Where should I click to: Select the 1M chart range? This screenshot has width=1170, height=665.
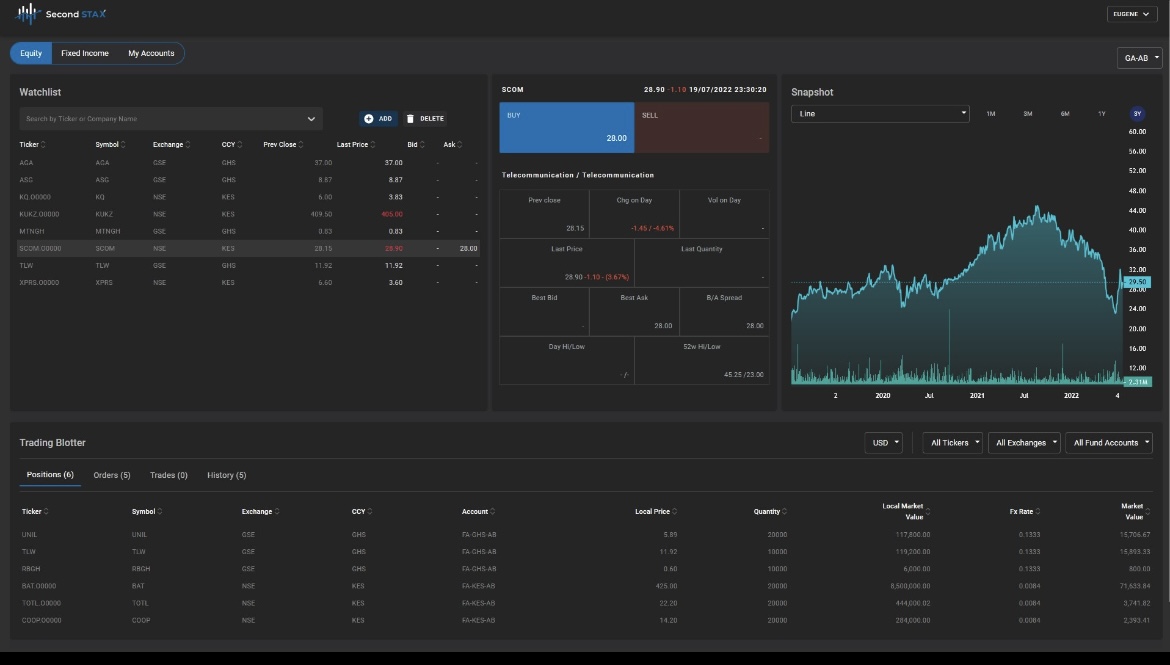990,114
